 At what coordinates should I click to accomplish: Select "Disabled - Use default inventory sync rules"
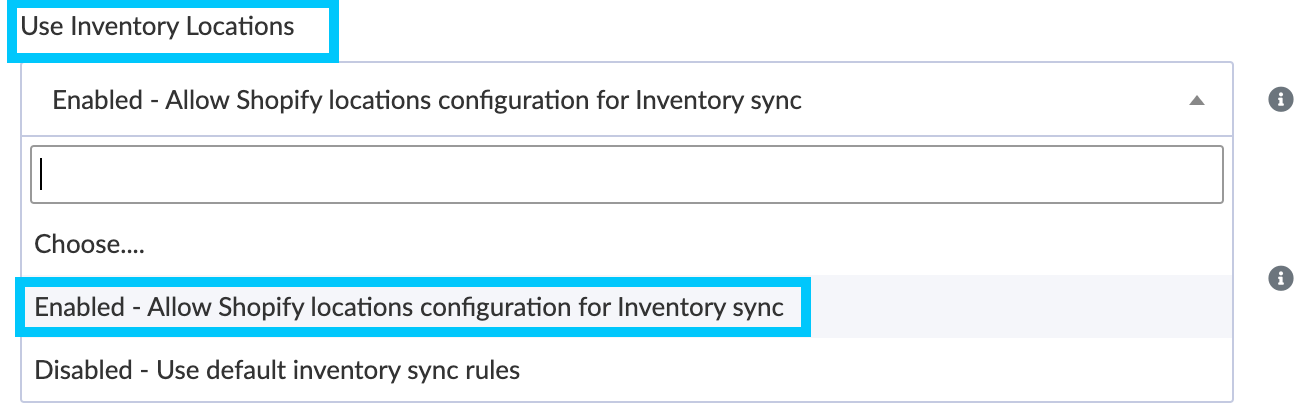tap(278, 370)
